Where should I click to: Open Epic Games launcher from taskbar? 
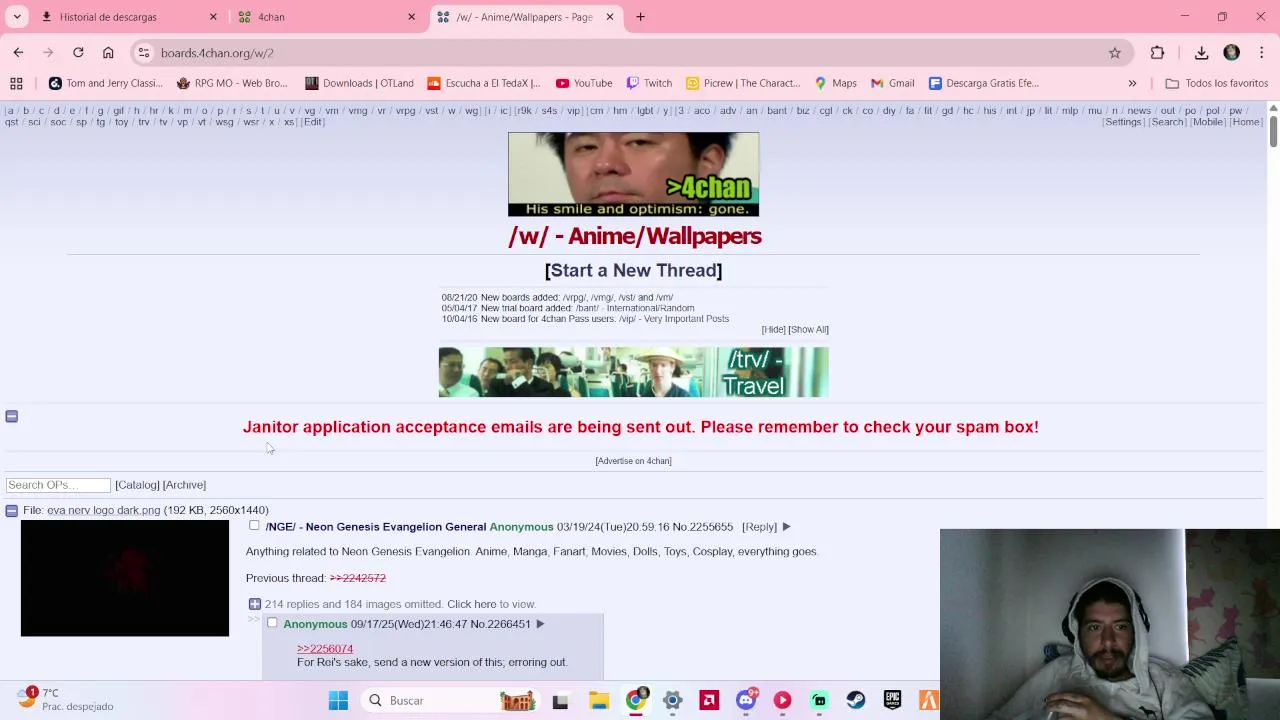click(892, 701)
